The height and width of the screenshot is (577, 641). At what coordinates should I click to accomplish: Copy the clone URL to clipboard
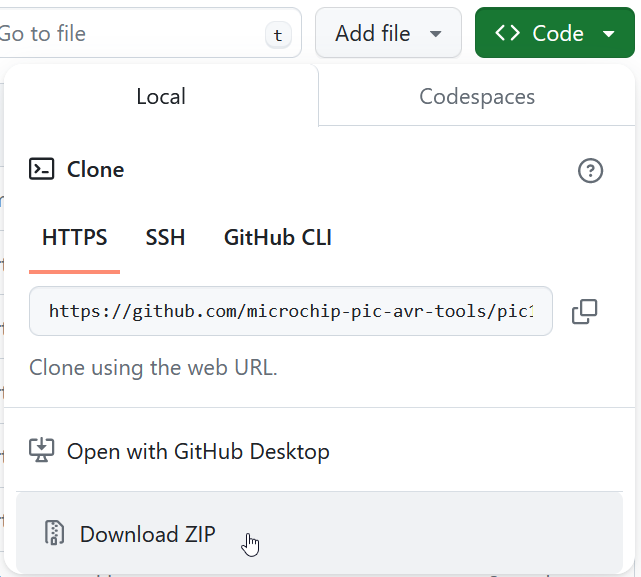click(x=585, y=312)
